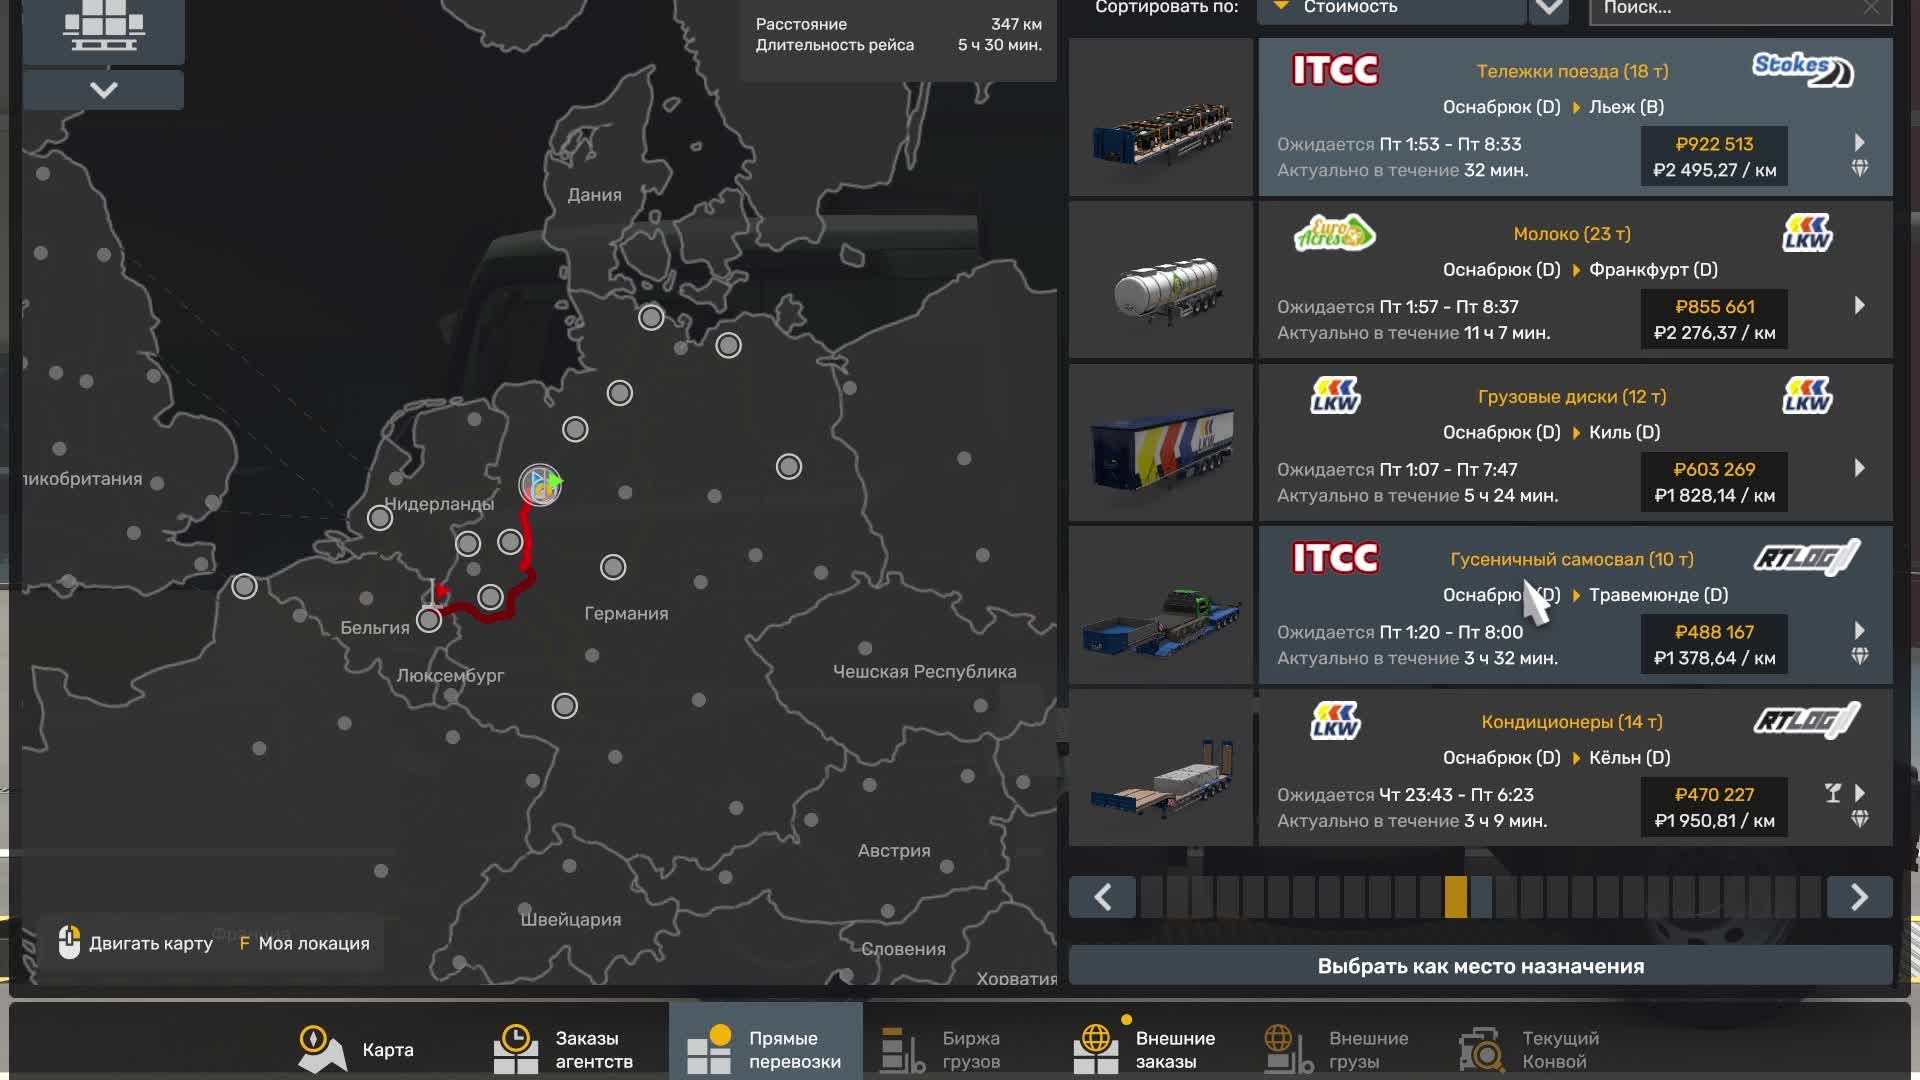Open the Карта tab

click(x=356, y=1049)
